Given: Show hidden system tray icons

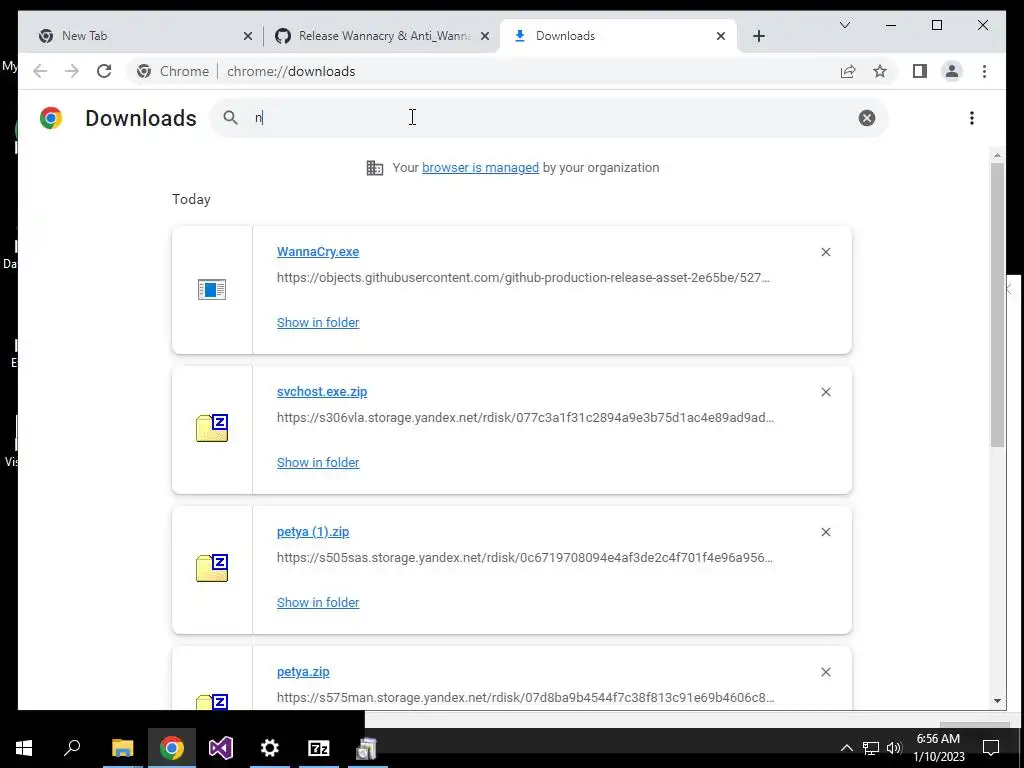Looking at the screenshot, I should 846,748.
